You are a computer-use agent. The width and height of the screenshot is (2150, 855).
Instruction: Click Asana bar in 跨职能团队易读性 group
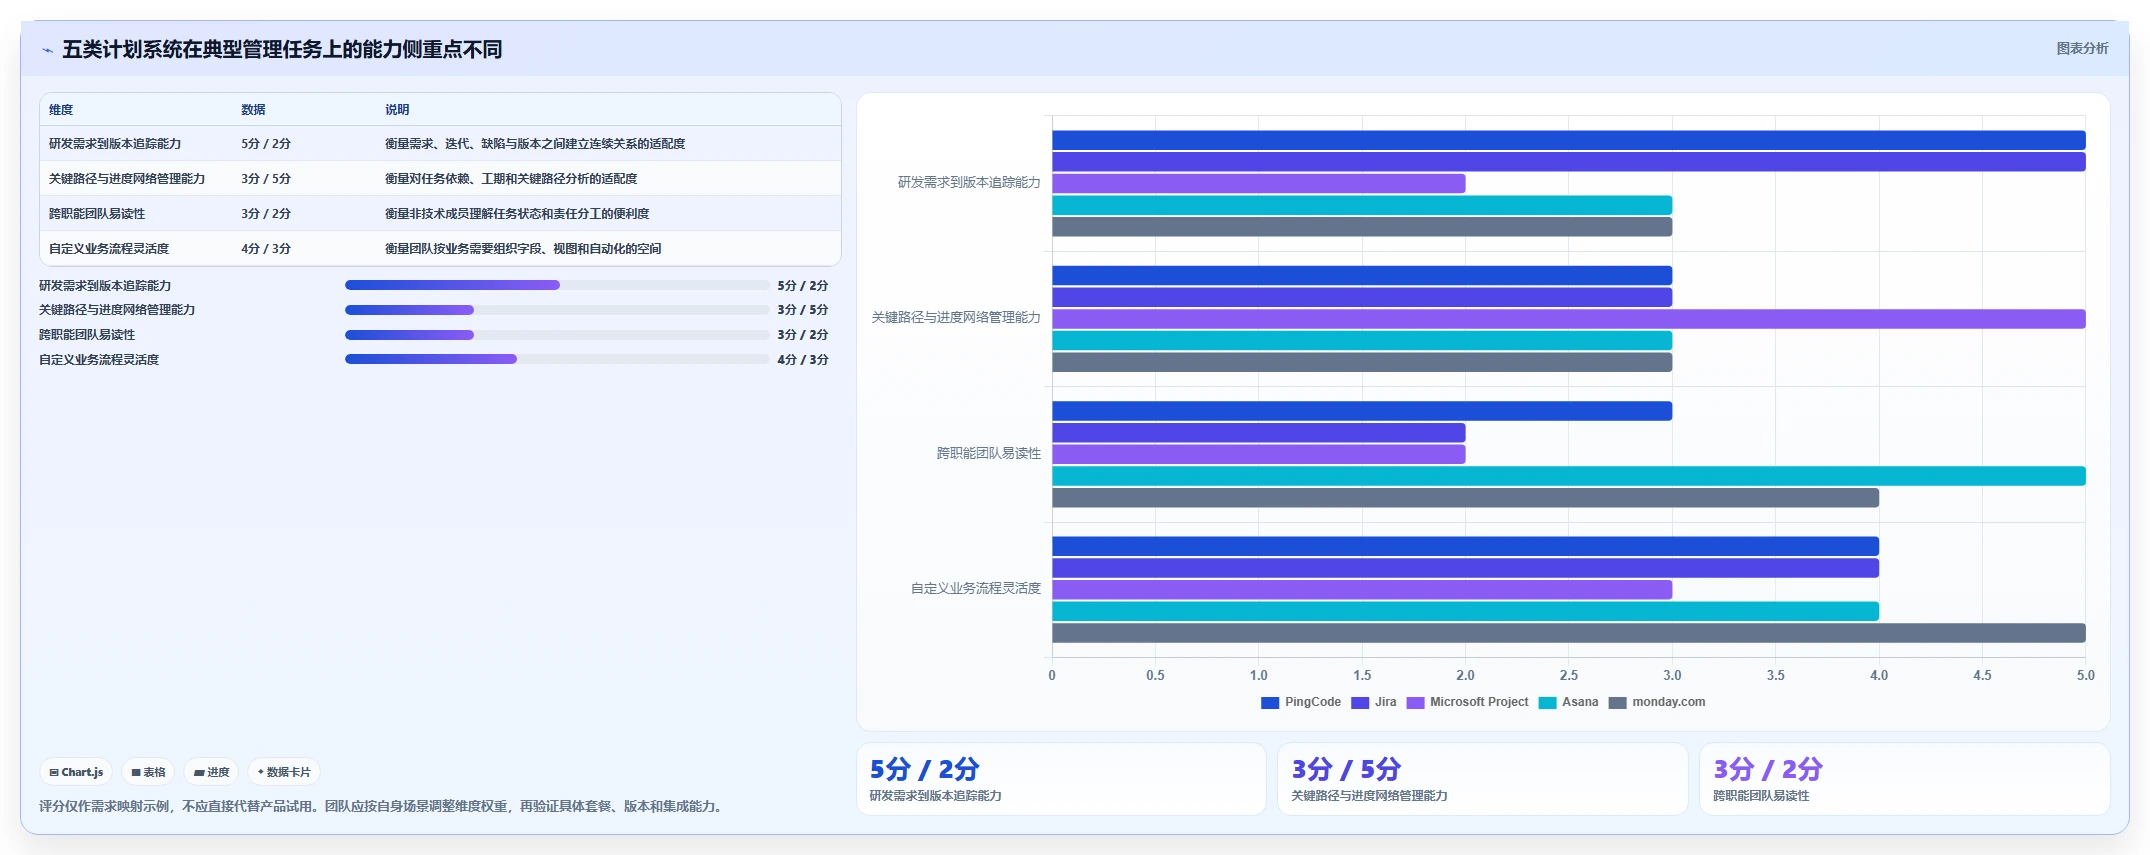[1569, 476]
